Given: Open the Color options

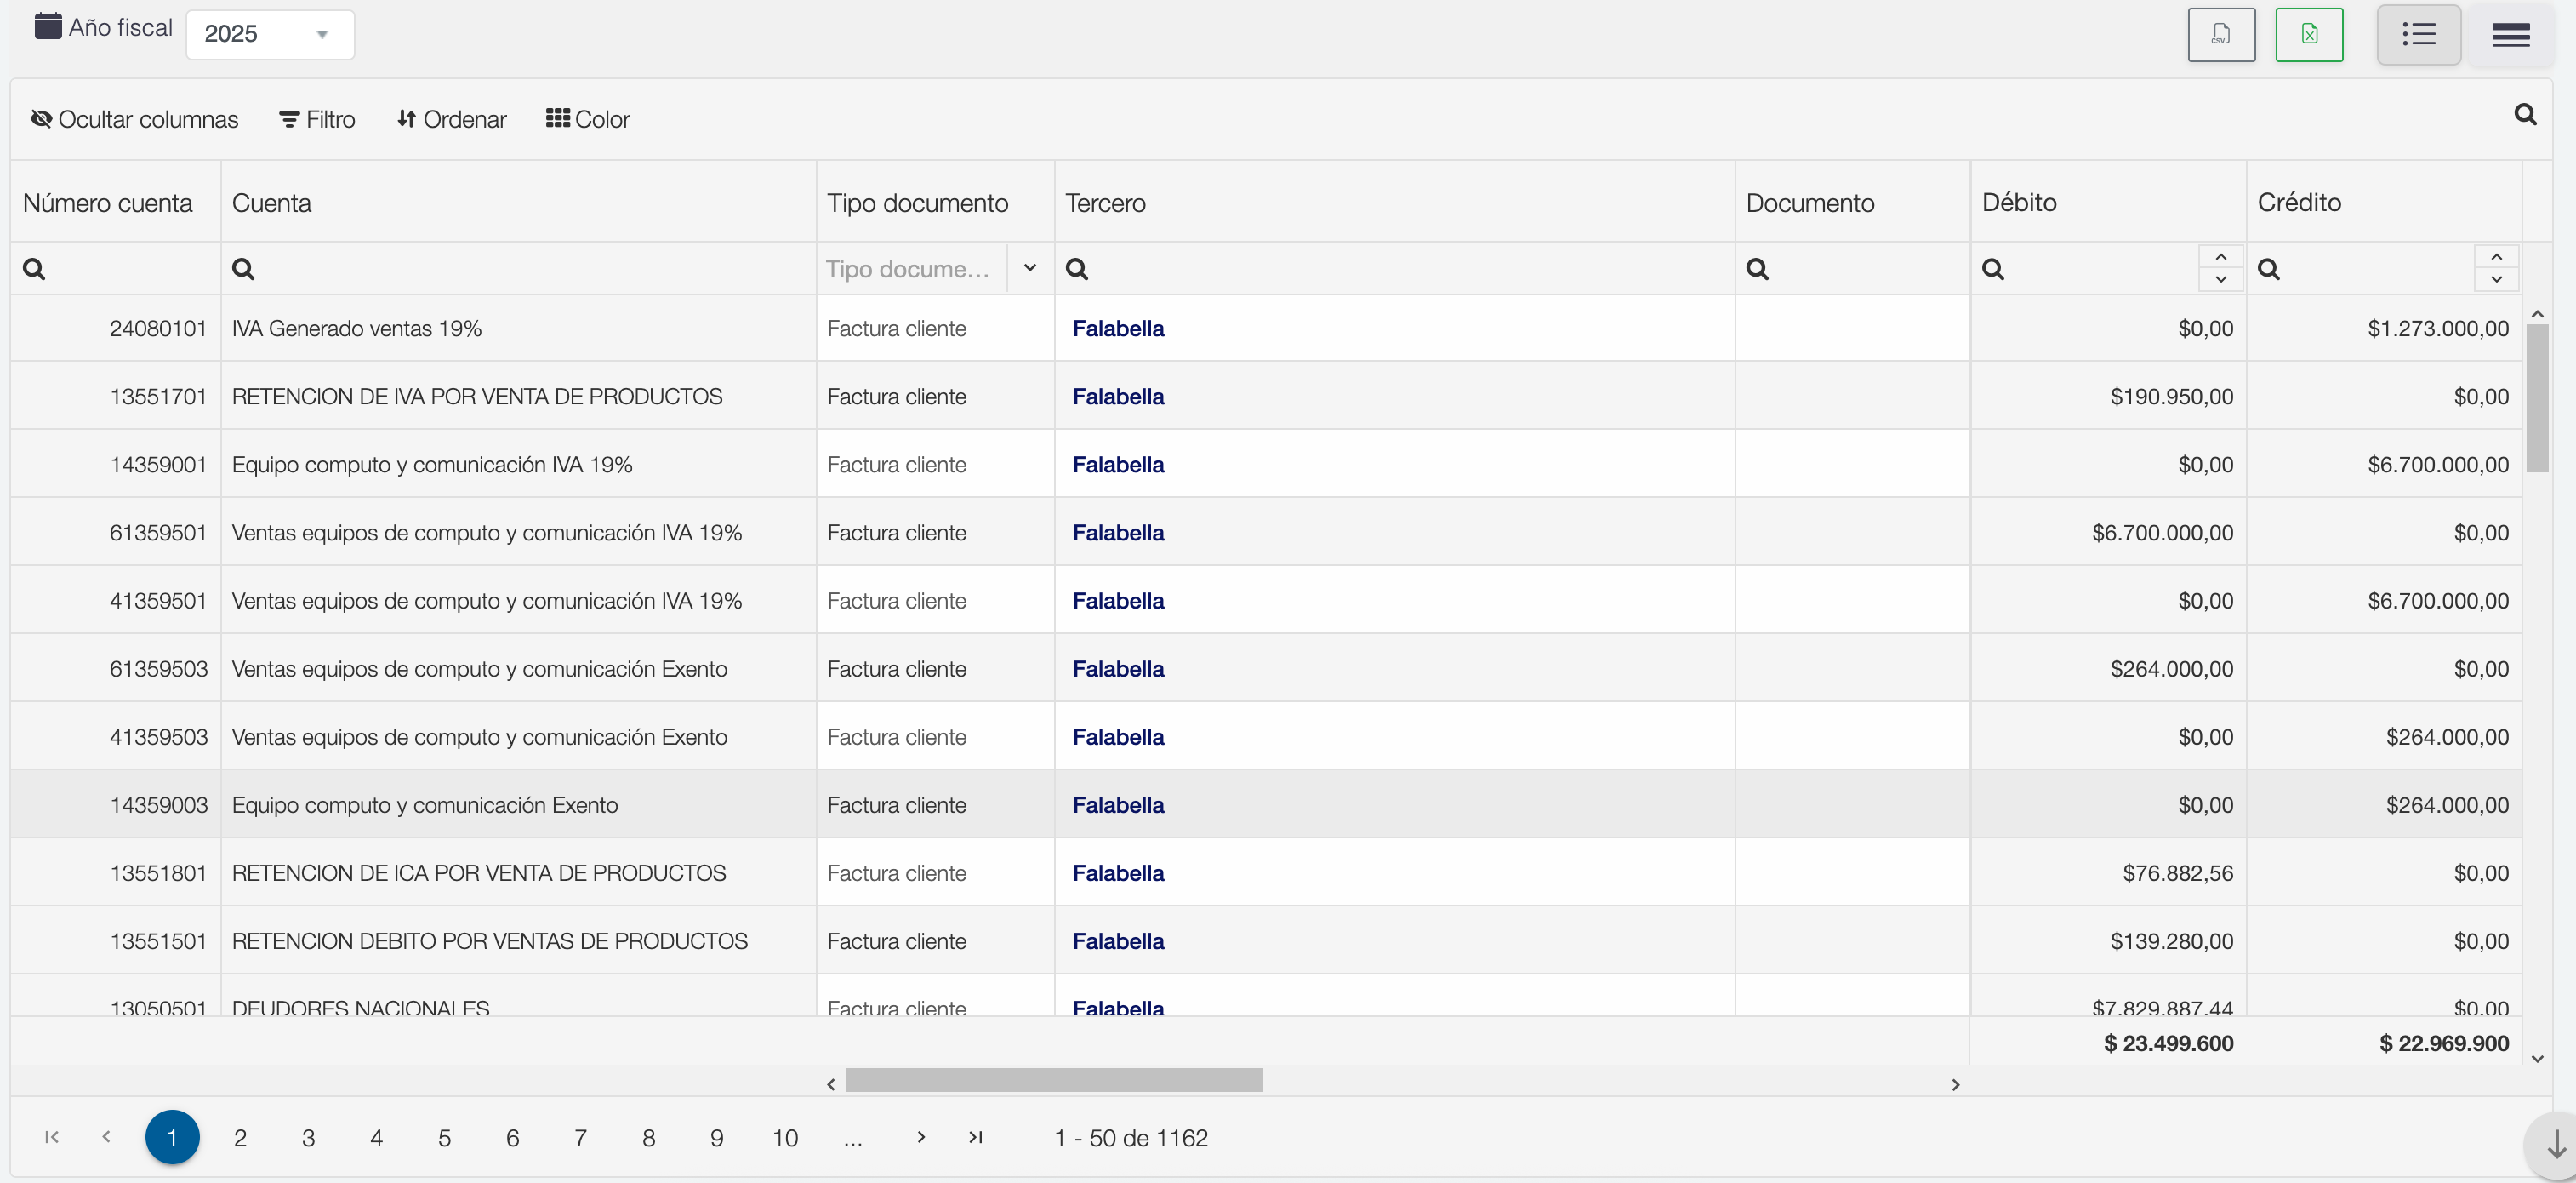Looking at the screenshot, I should click(x=588, y=119).
